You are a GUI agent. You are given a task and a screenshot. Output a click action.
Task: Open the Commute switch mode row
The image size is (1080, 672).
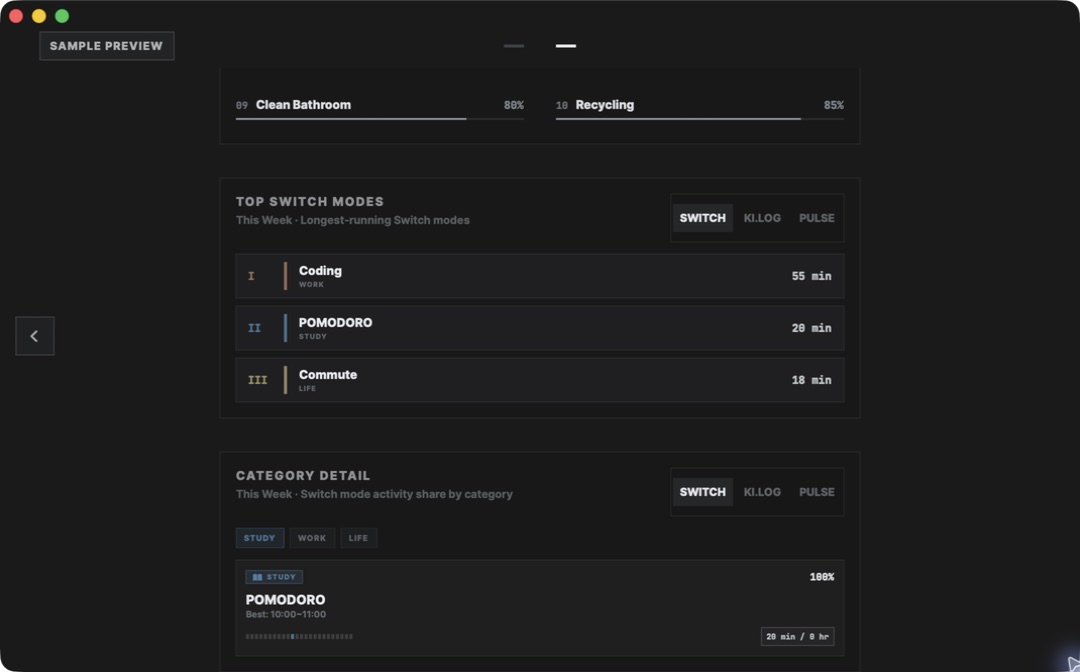(x=540, y=380)
